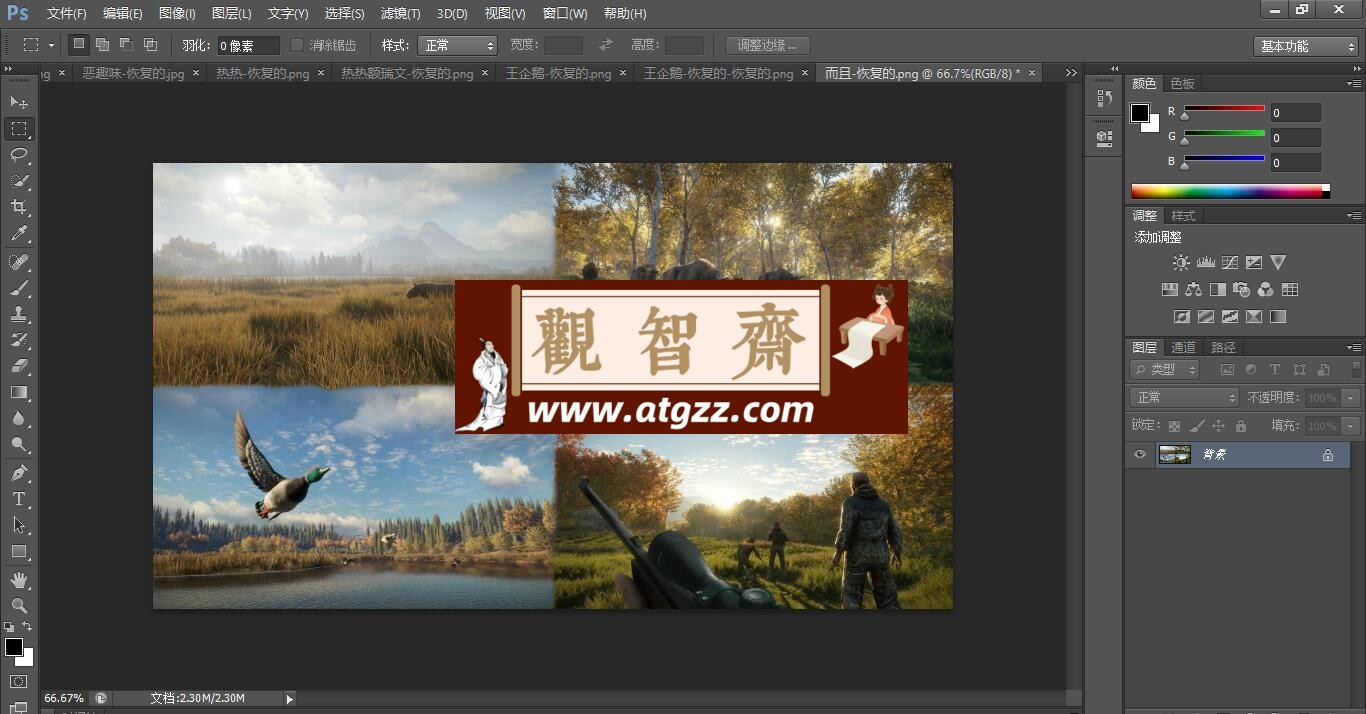Add a Curves adjustment layer
The image size is (1366, 714).
click(1229, 262)
